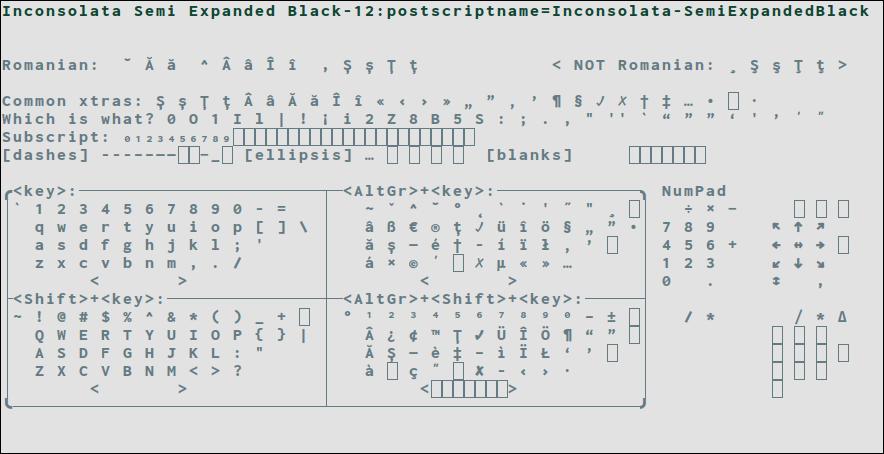Click the NumPad heading label
This screenshot has height=454, width=884.
tap(694, 191)
